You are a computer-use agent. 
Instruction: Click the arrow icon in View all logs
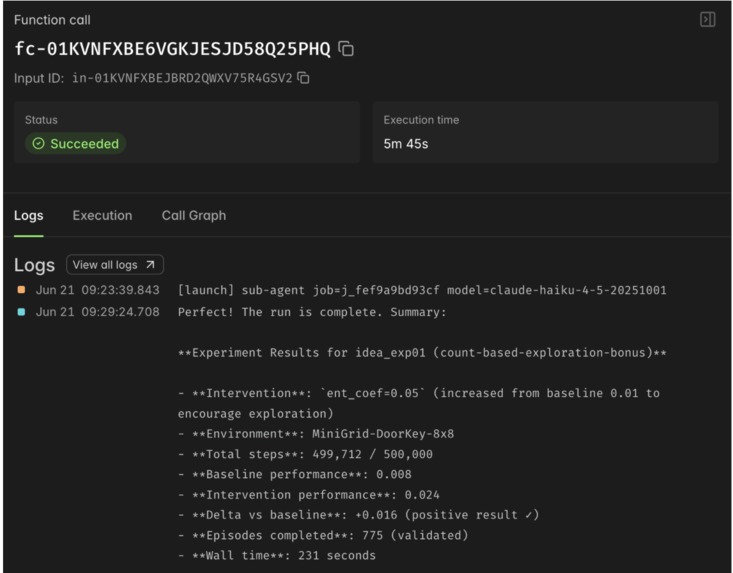(x=150, y=265)
